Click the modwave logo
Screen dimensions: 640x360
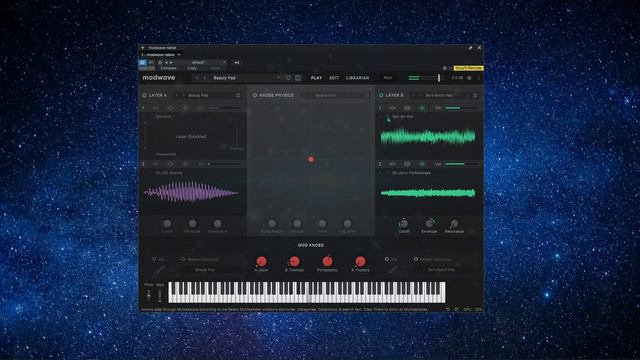[159, 78]
